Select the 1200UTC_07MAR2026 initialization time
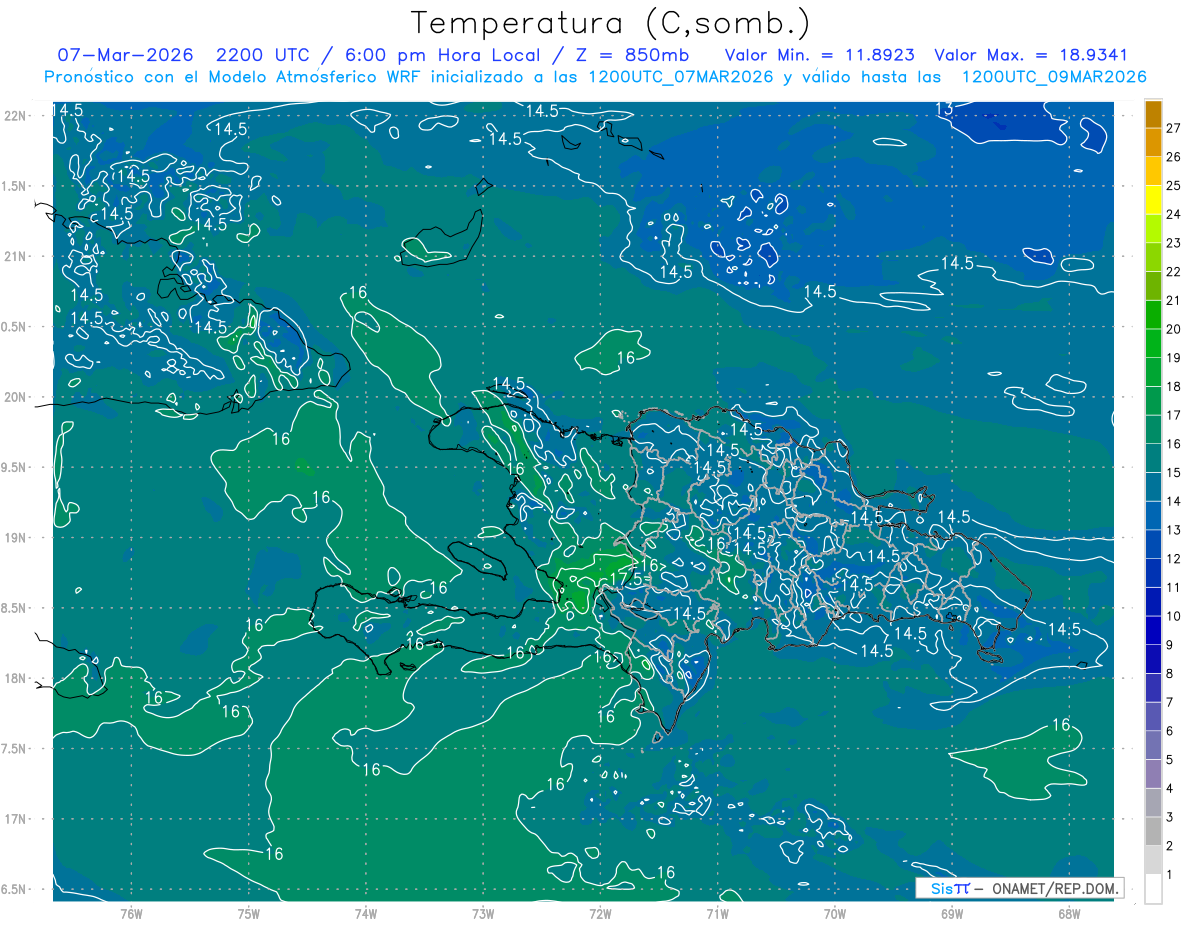The width and height of the screenshot is (1200, 927). (x=679, y=77)
